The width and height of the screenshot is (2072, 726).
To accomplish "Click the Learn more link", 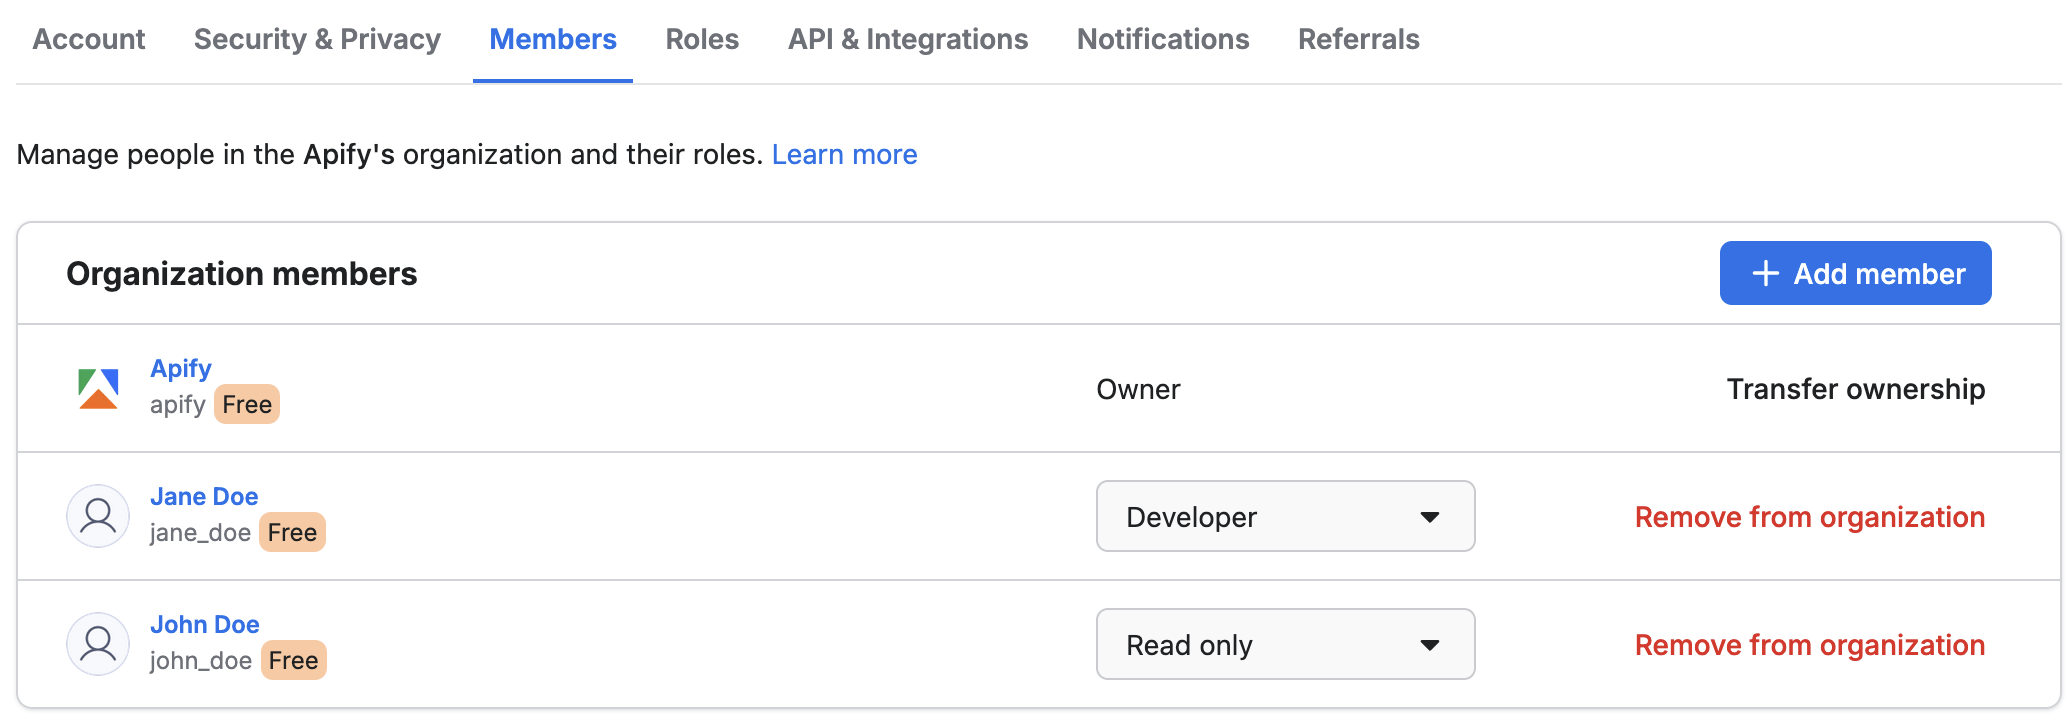I will [844, 154].
